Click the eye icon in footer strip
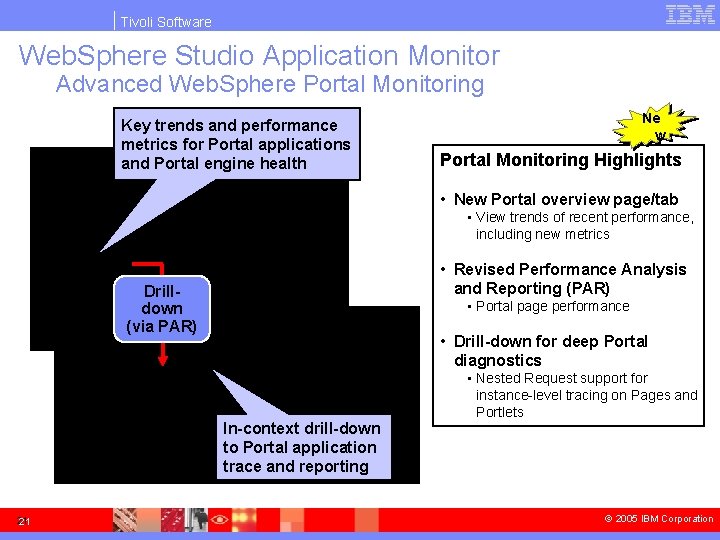720x540 pixels. click(219, 520)
